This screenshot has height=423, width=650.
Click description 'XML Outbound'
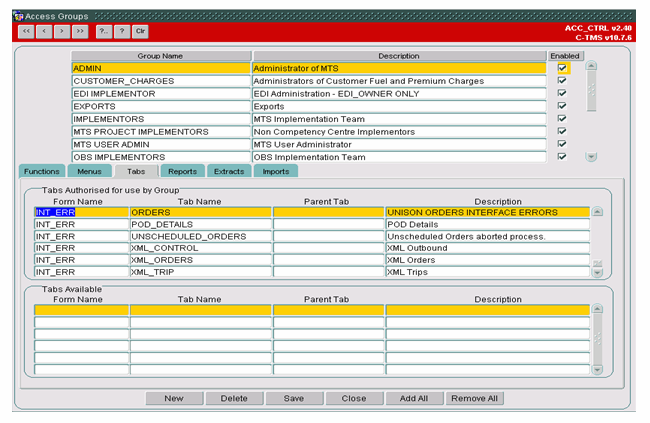pyautogui.click(x=488, y=248)
